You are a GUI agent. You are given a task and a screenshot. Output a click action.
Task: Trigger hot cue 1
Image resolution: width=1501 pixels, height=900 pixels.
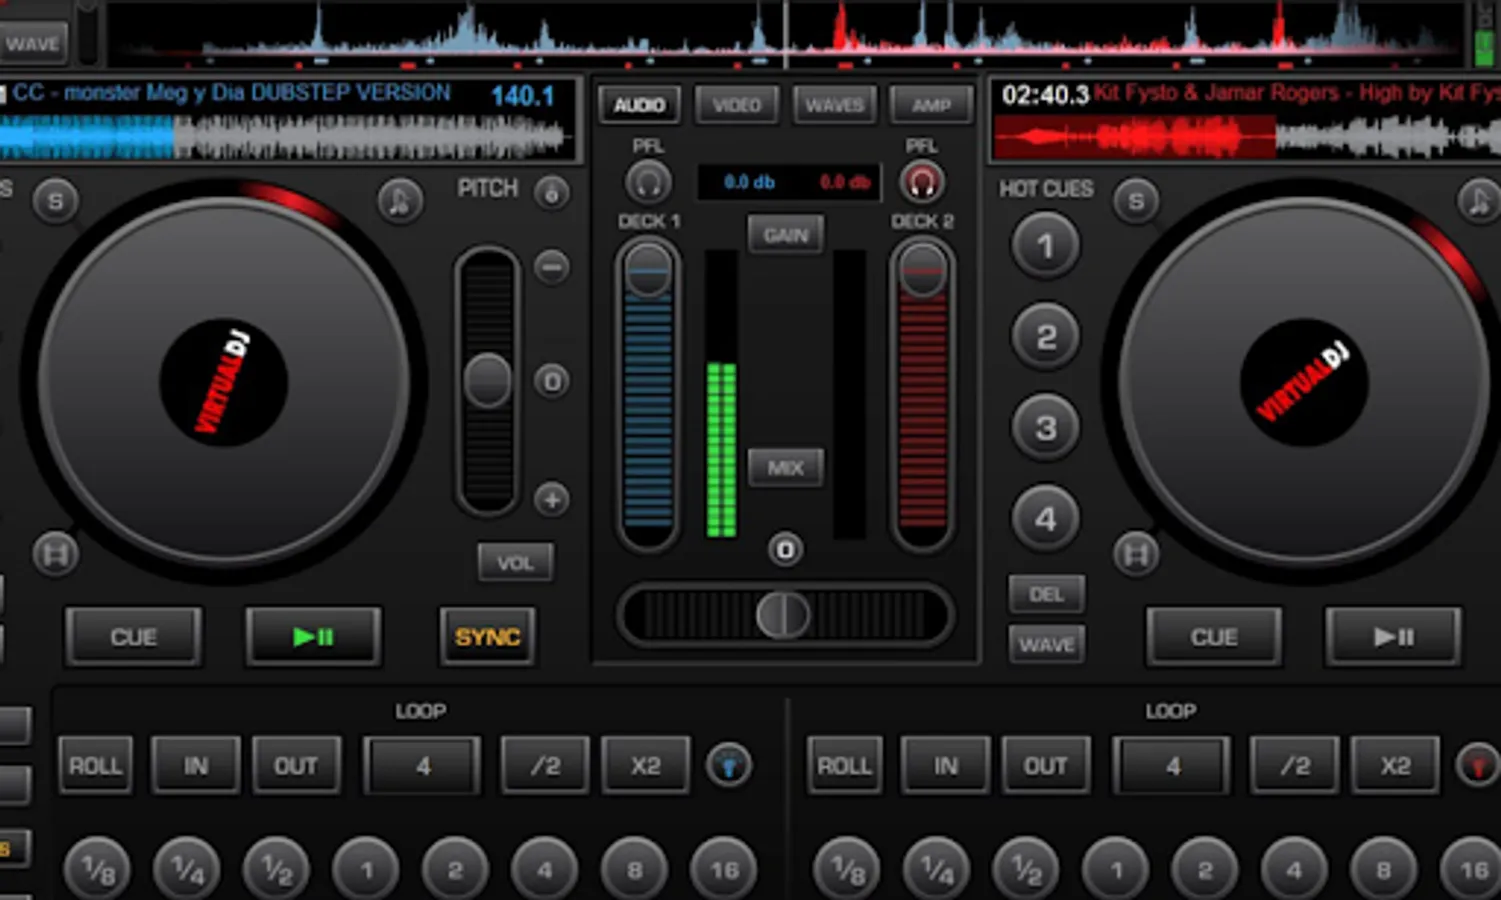click(1045, 245)
